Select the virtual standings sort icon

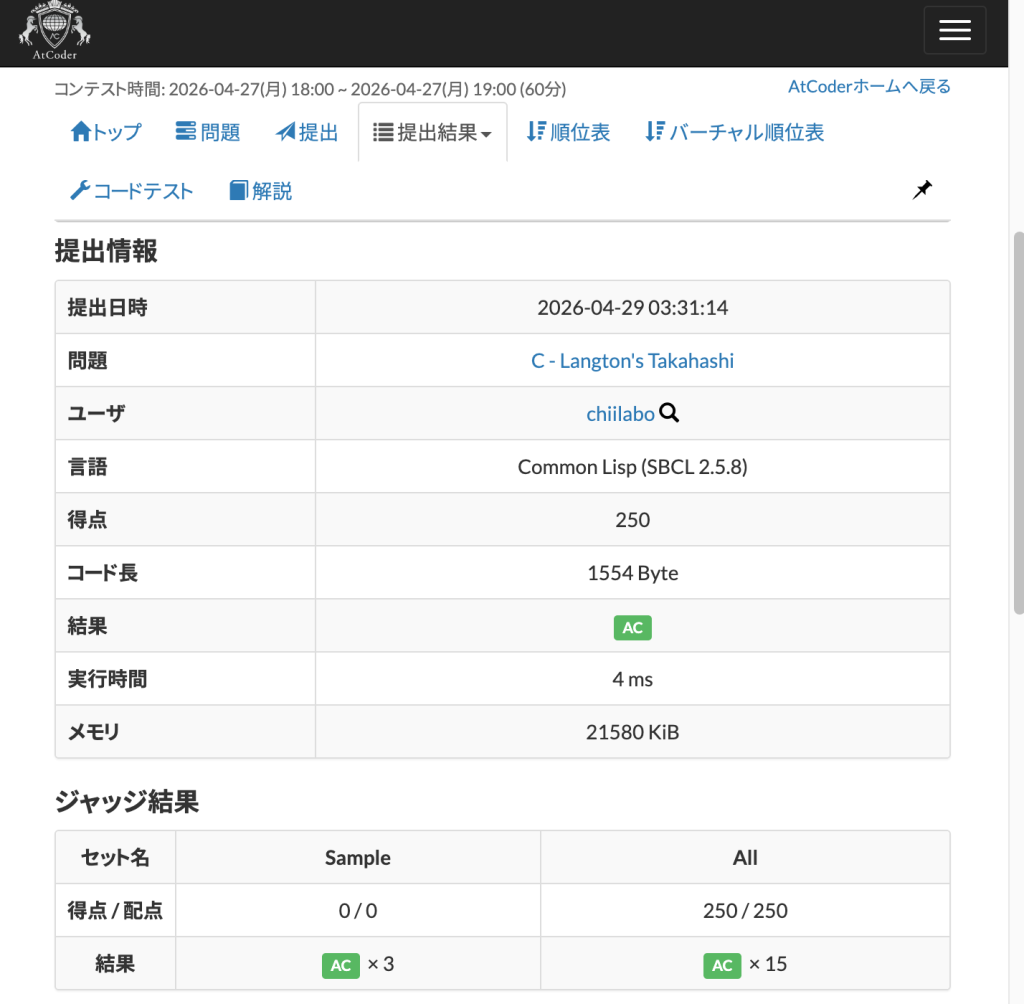655,131
